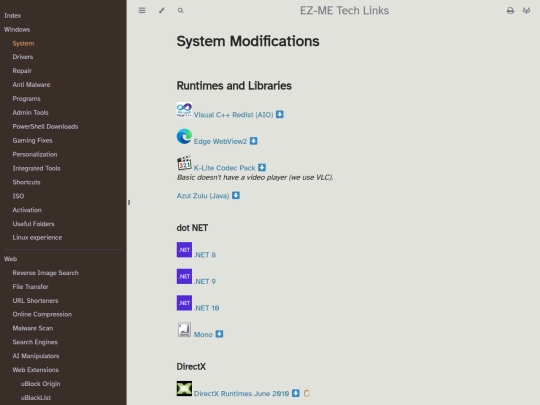Open Reverse Image Search in the sidebar
The image size is (540, 405).
pyautogui.click(x=45, y=273)
